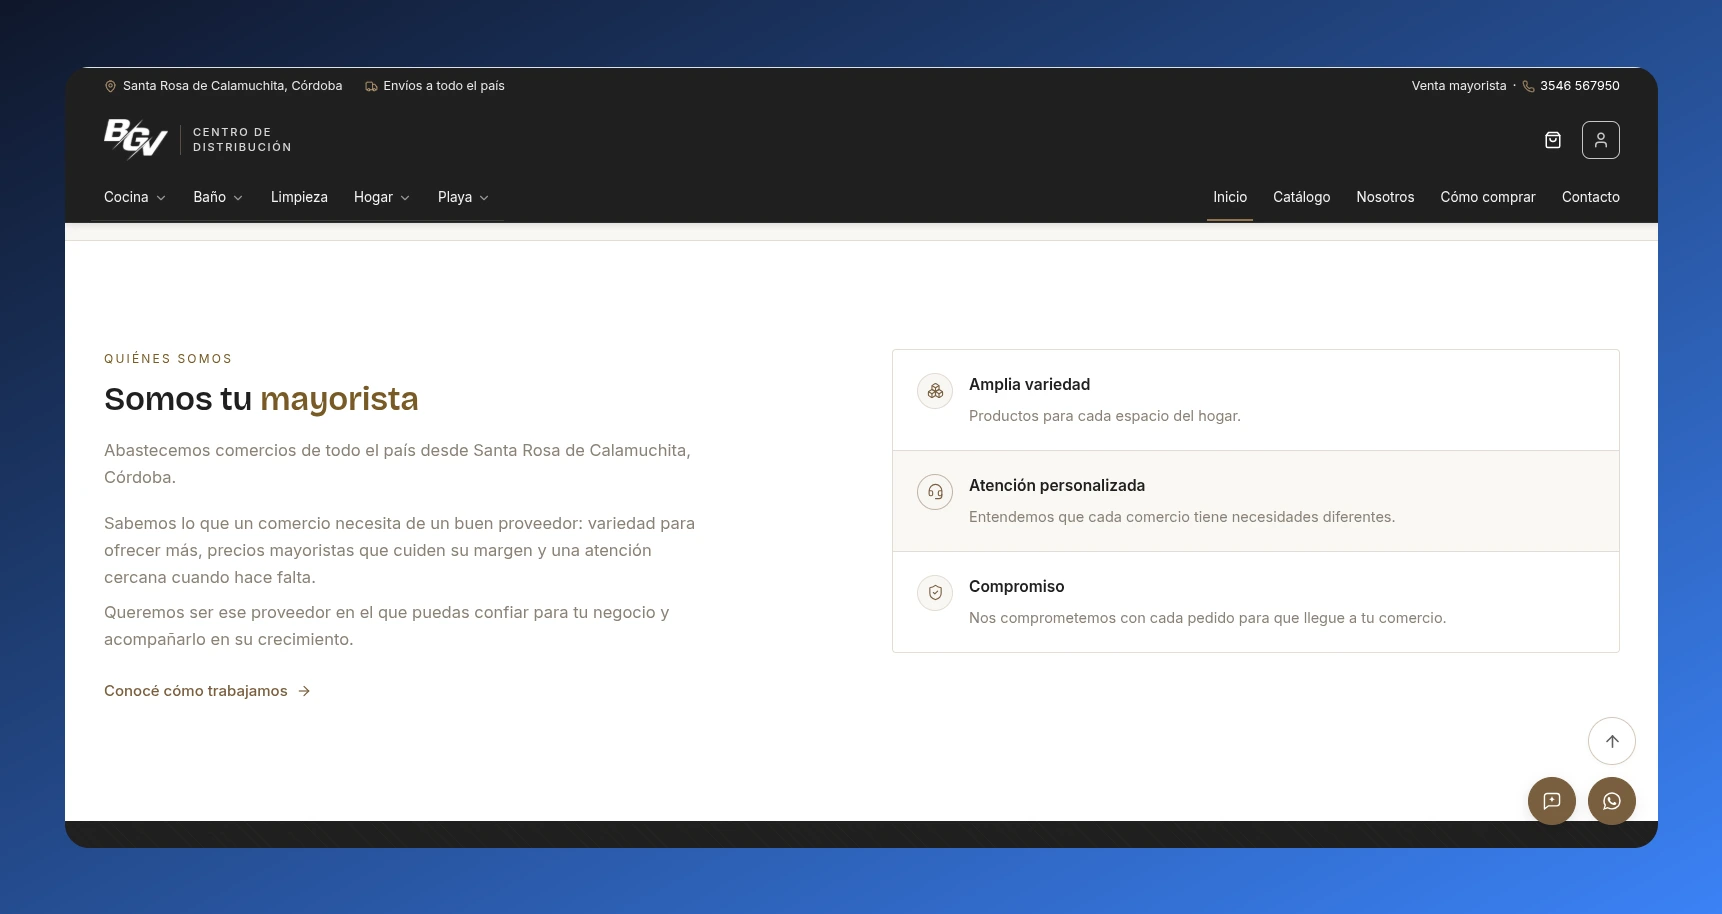
Task: Click 'Entendemos que cada comercio tiene necesidades diferentes.'
Action: [x=1182, y=517]
